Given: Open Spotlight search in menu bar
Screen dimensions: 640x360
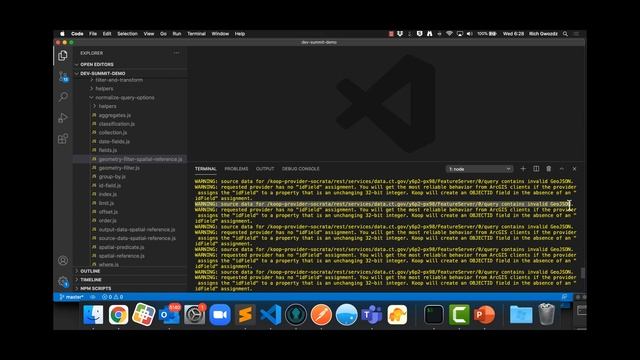Looking at the screenshot, I should 565,34.
